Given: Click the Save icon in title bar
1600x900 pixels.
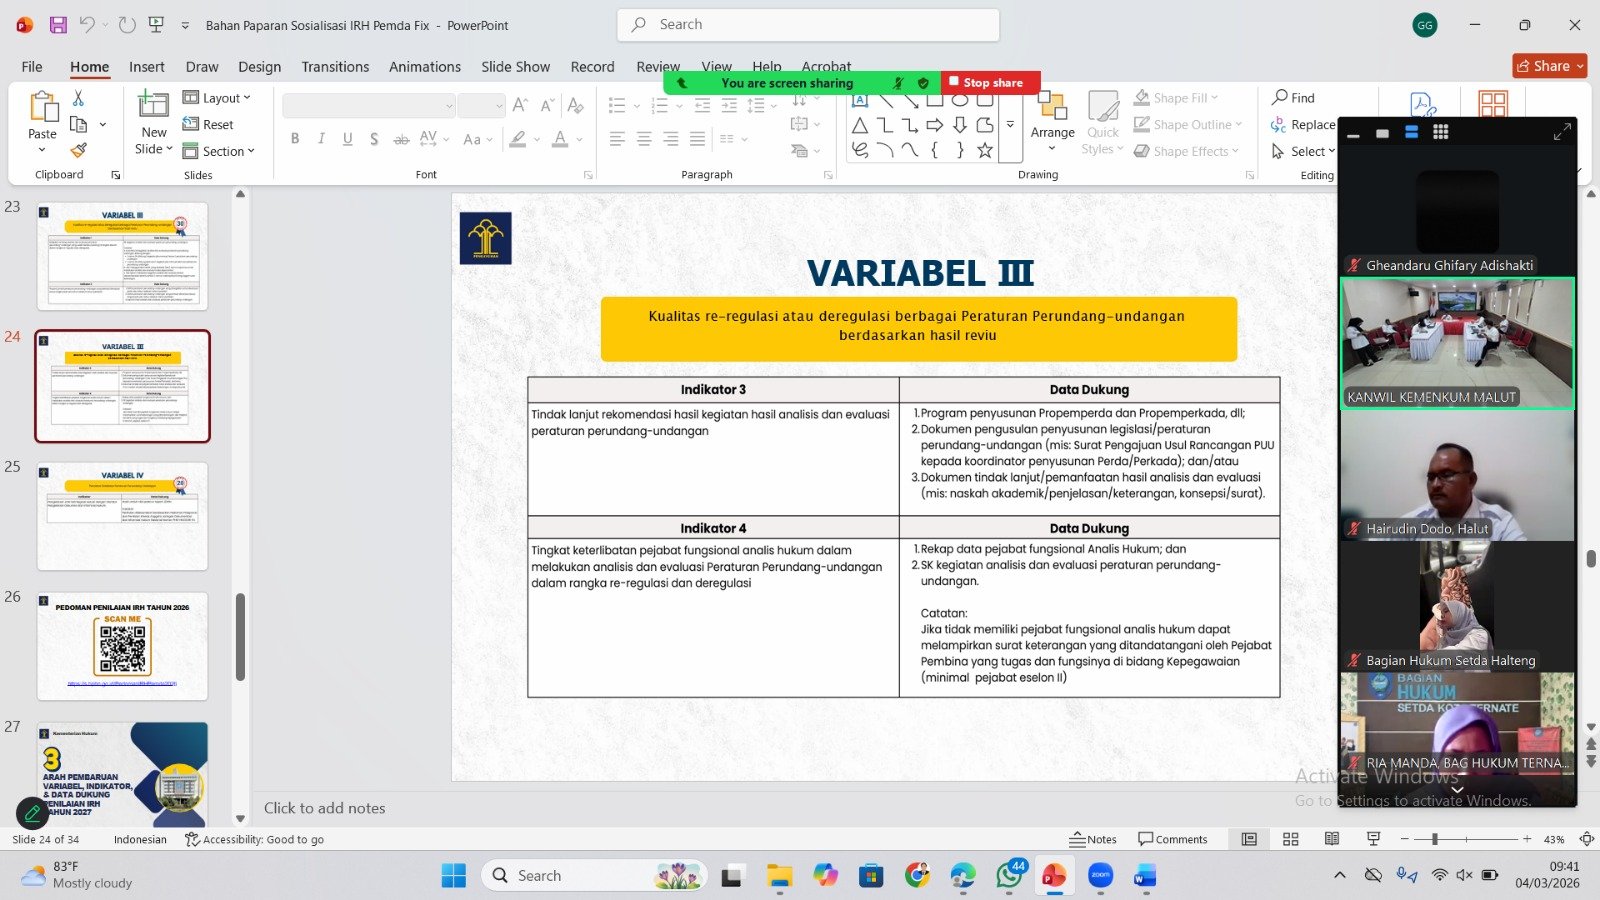Looking at the screenshot, I should click(58, 25).
